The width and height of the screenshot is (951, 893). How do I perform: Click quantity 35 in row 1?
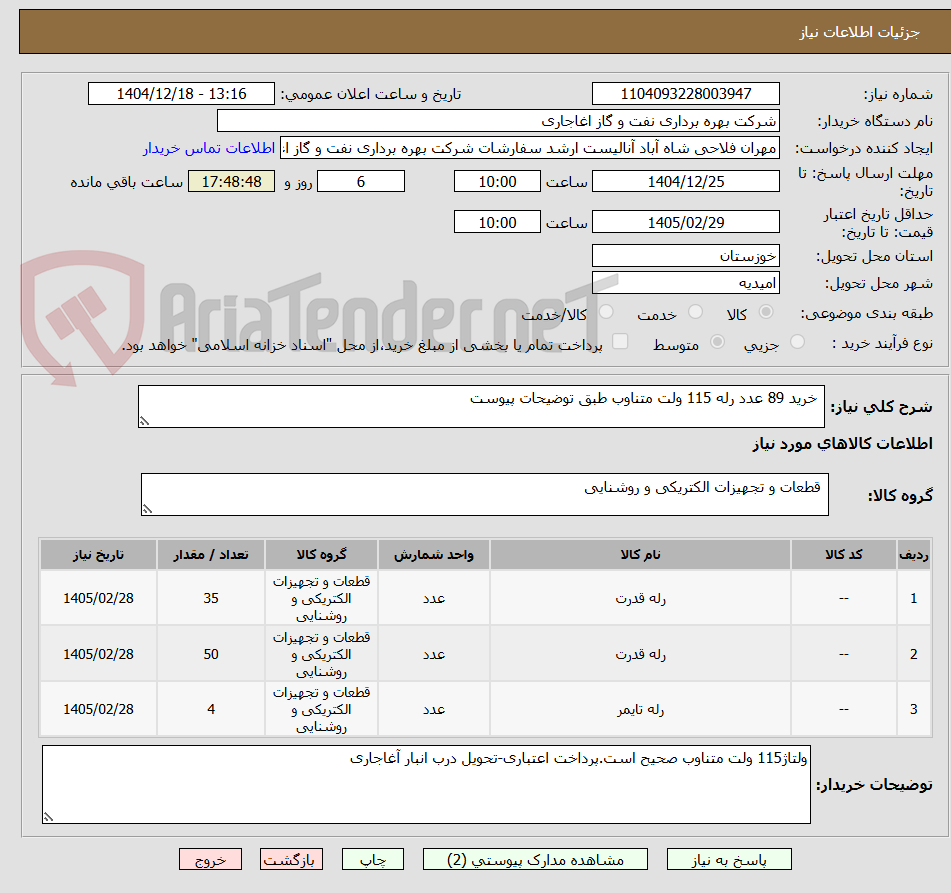point(211,598)
